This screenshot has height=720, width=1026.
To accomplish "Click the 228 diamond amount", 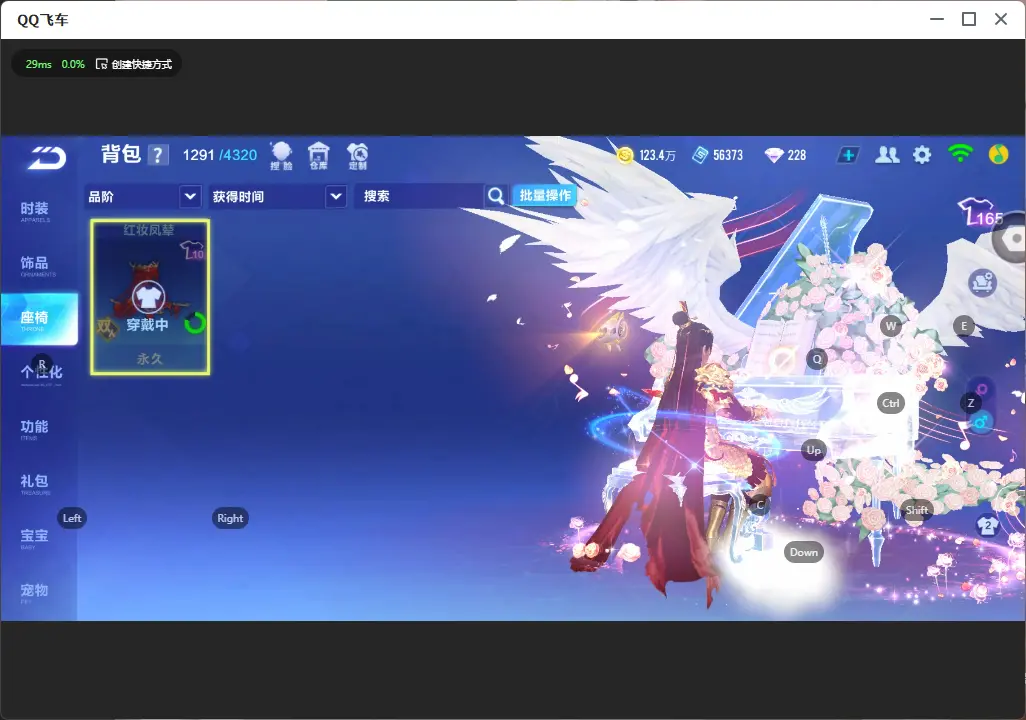I will click(x=796, y=155).
